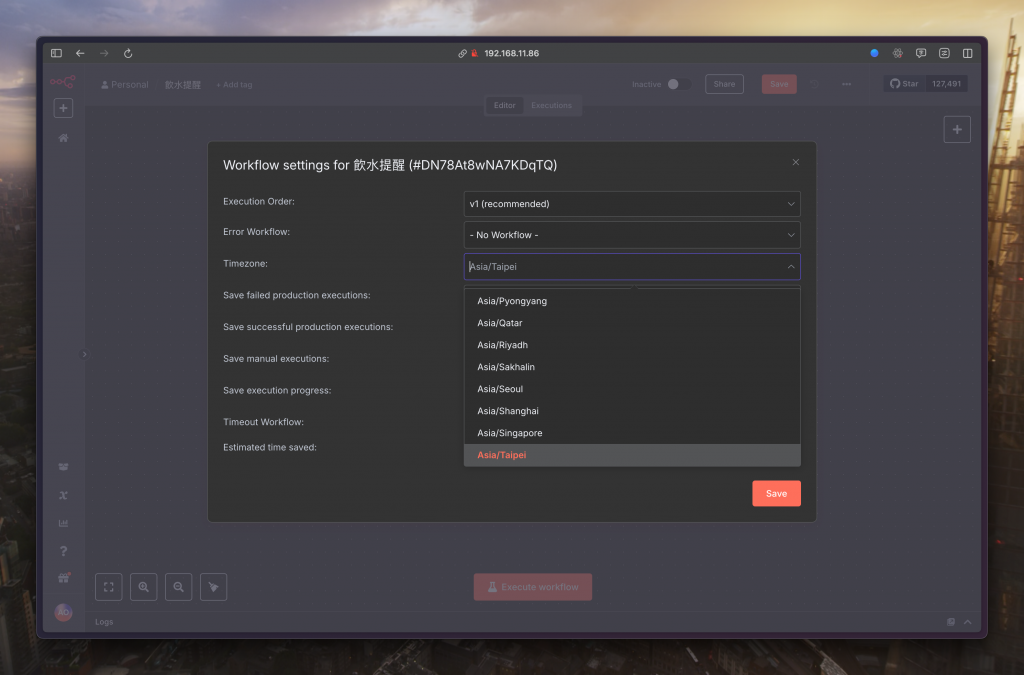Select Asia/Singapore timezone
The height and width of the screenshot is (675, 1024).
coord(632,433)
